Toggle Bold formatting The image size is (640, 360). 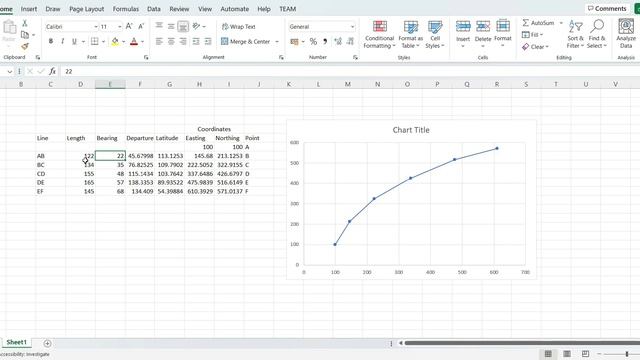[51, 41]
